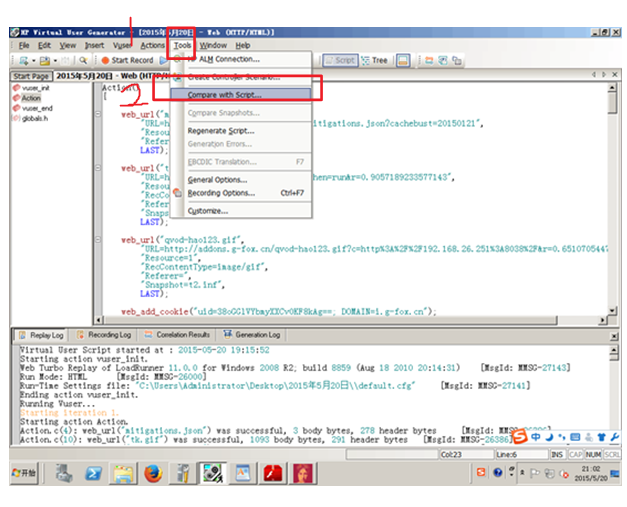This screenshot has height=507, width=627.
Task: Toggle the output window panel icon
Action: point(403,61)
